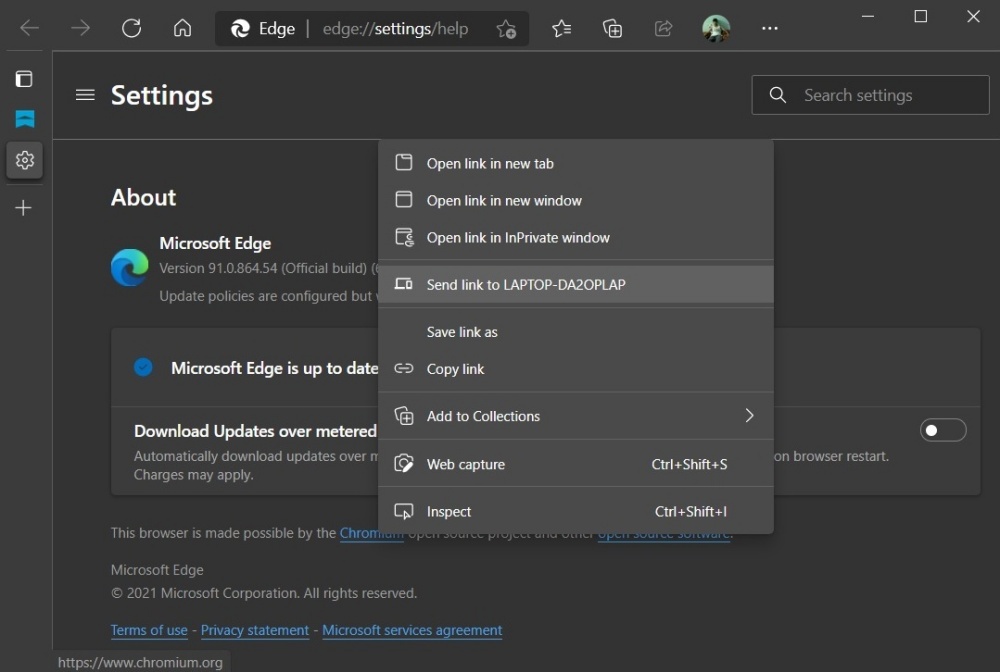Select Open link in InPrivate window
The width and height of the screenshot is (1000, 672).
pyautogui.click(x=519, y=237)
